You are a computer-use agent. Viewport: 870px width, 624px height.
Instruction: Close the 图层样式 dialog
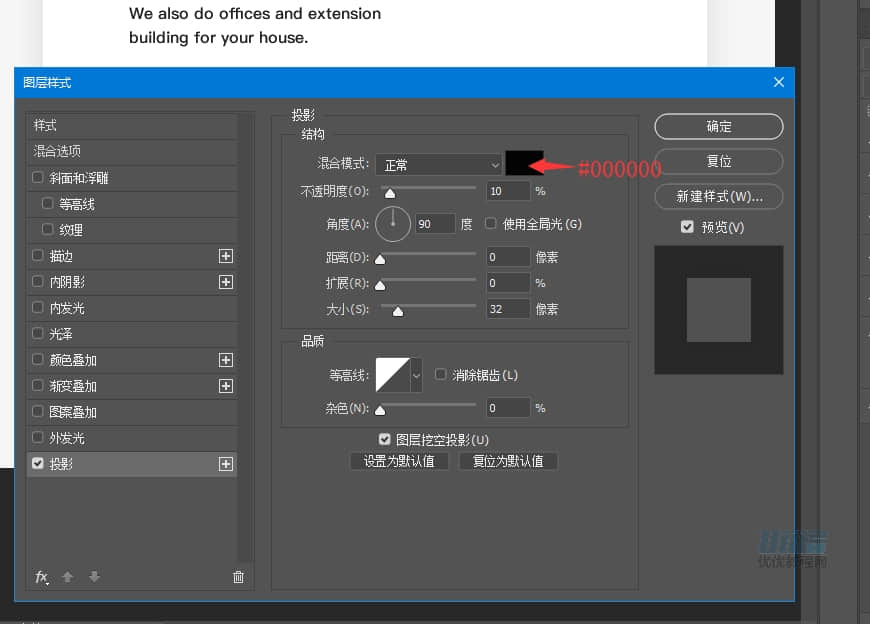pos(779,82)
